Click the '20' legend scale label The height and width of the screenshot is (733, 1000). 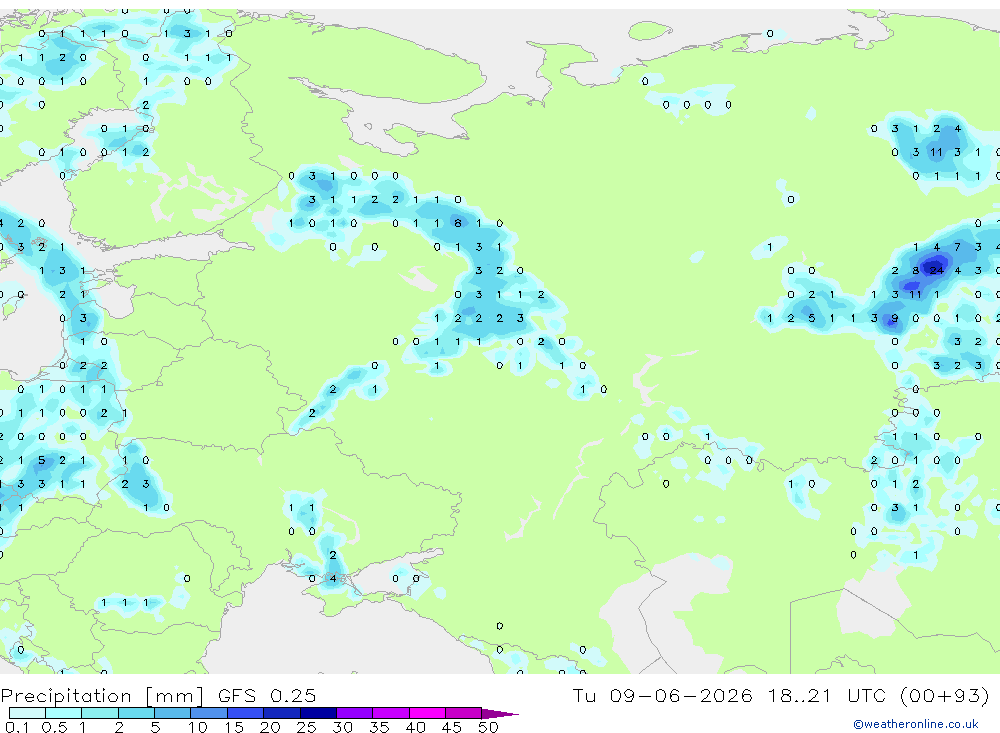click(270, 727)
